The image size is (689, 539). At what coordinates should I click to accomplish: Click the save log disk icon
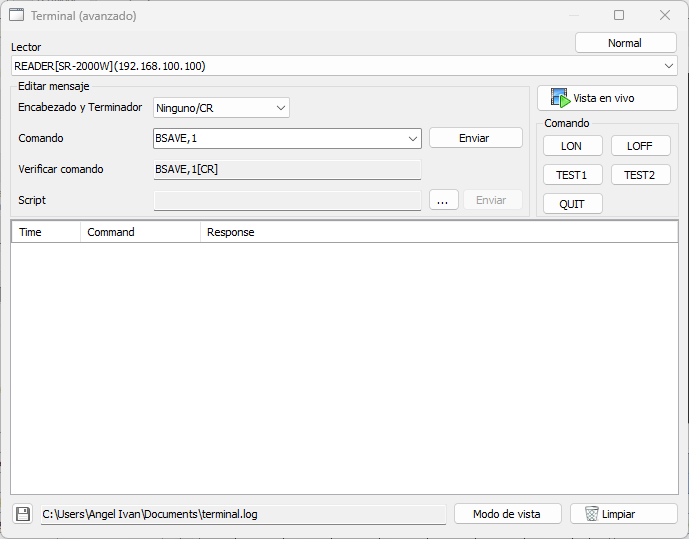point(22,514)
